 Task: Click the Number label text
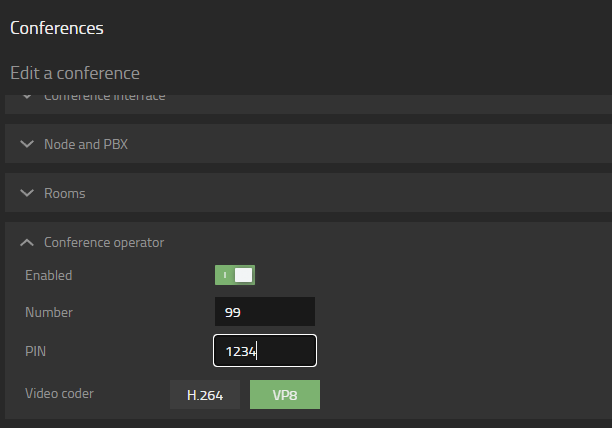point(49,312)
